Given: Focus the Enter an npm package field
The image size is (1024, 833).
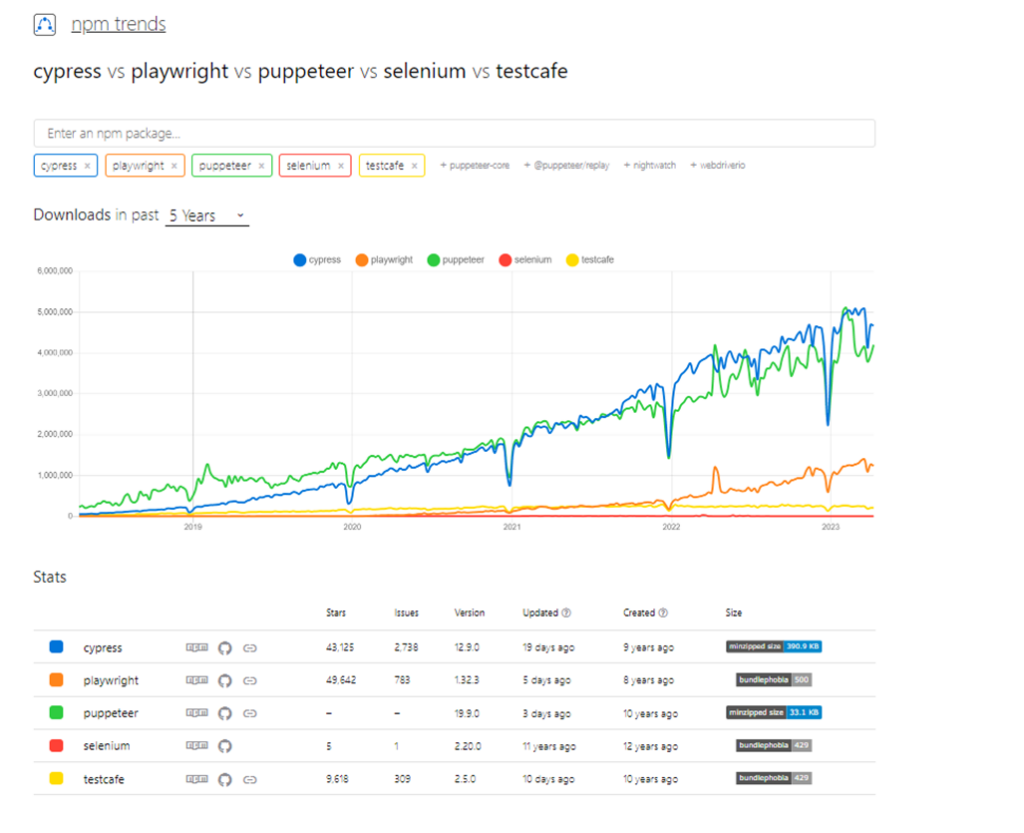Looking at the screenshot, I should [x=454, y=133].
